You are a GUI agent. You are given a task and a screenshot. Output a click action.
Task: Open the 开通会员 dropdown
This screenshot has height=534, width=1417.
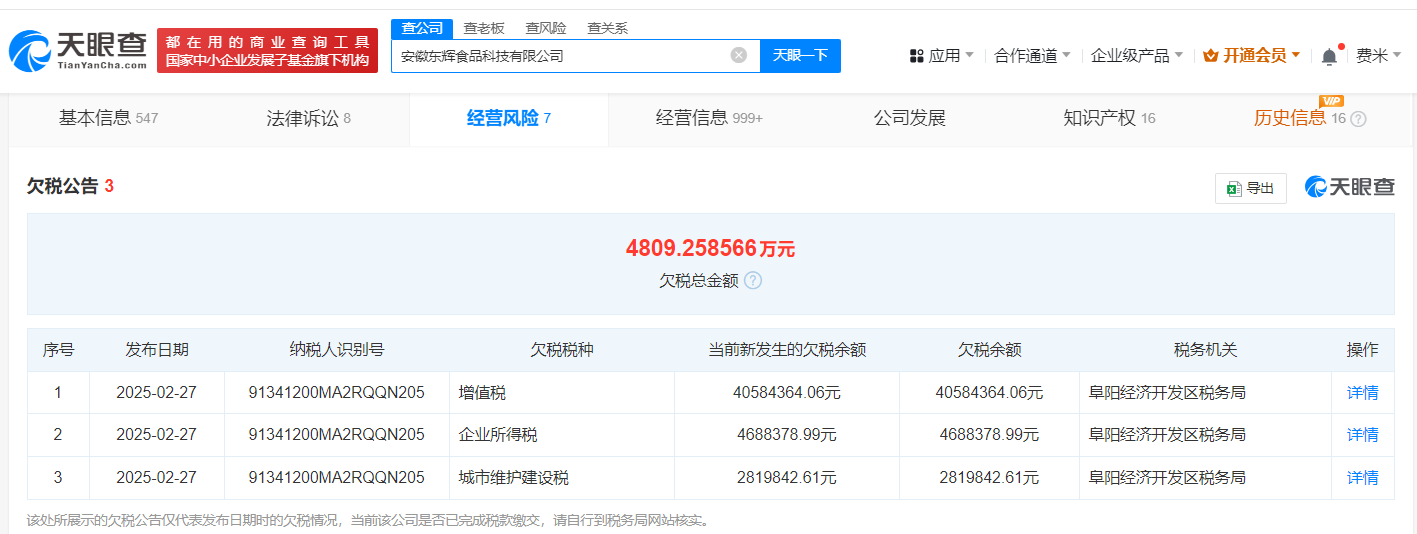(1252, 56)
